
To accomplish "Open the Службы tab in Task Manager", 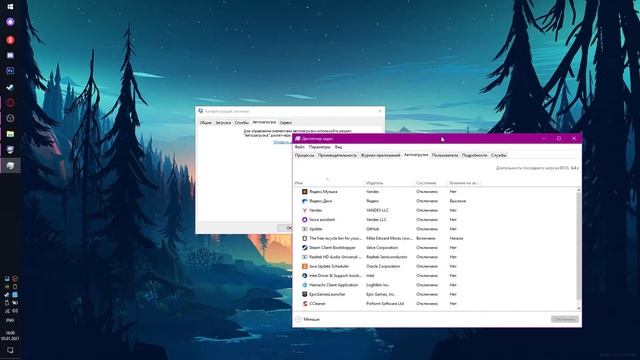I will pos(499,156).
